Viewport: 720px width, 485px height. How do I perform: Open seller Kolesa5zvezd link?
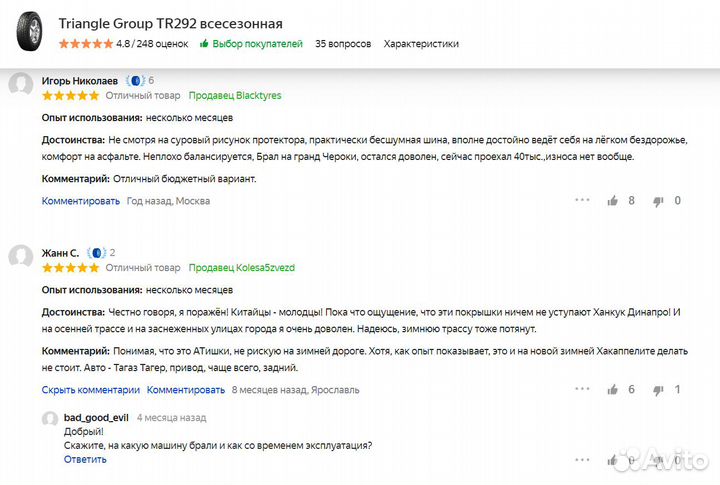pos(241,268)
